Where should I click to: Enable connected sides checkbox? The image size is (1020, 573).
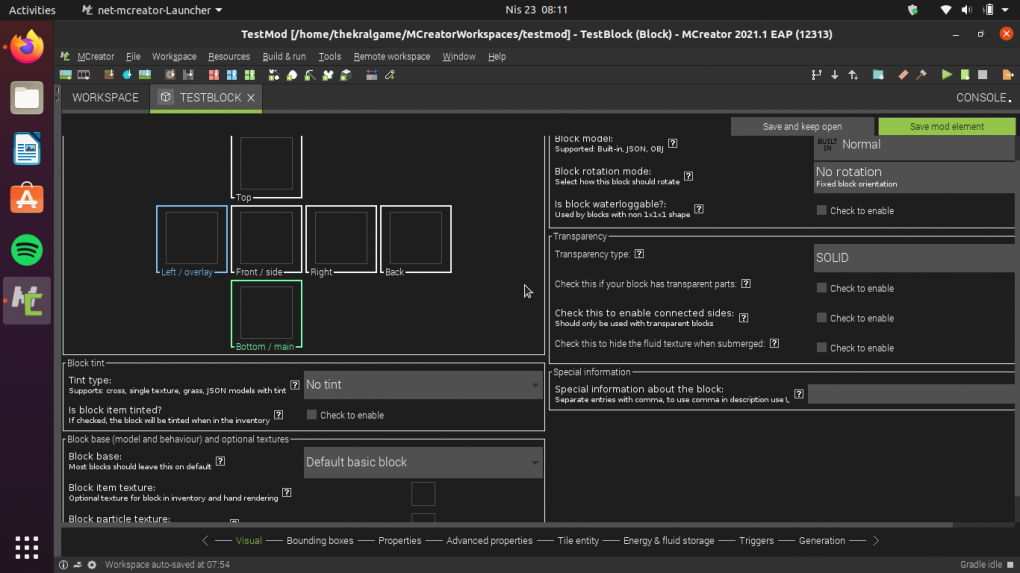click(822, 318)
